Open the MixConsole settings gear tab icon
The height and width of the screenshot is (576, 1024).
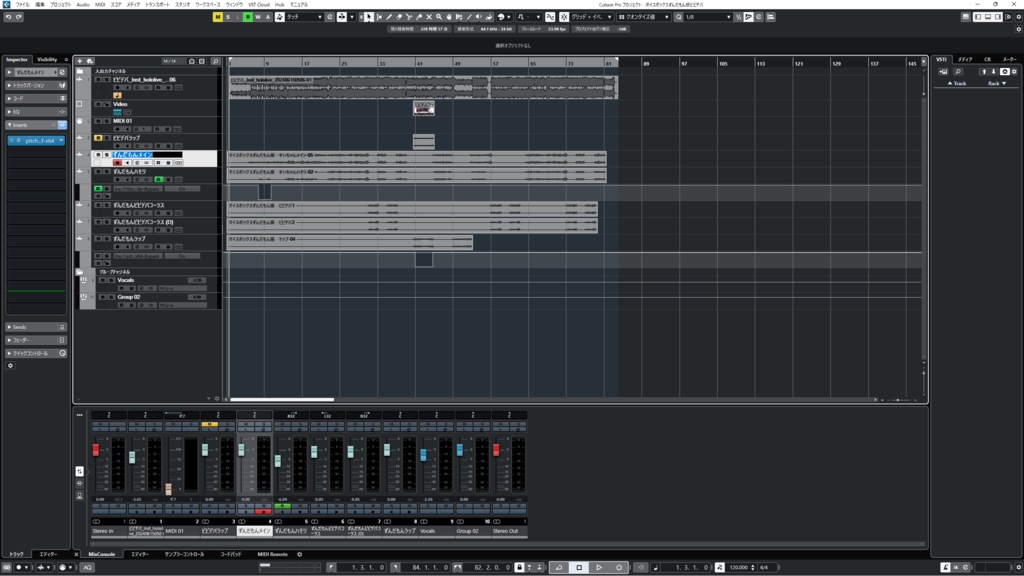[300, 554]
